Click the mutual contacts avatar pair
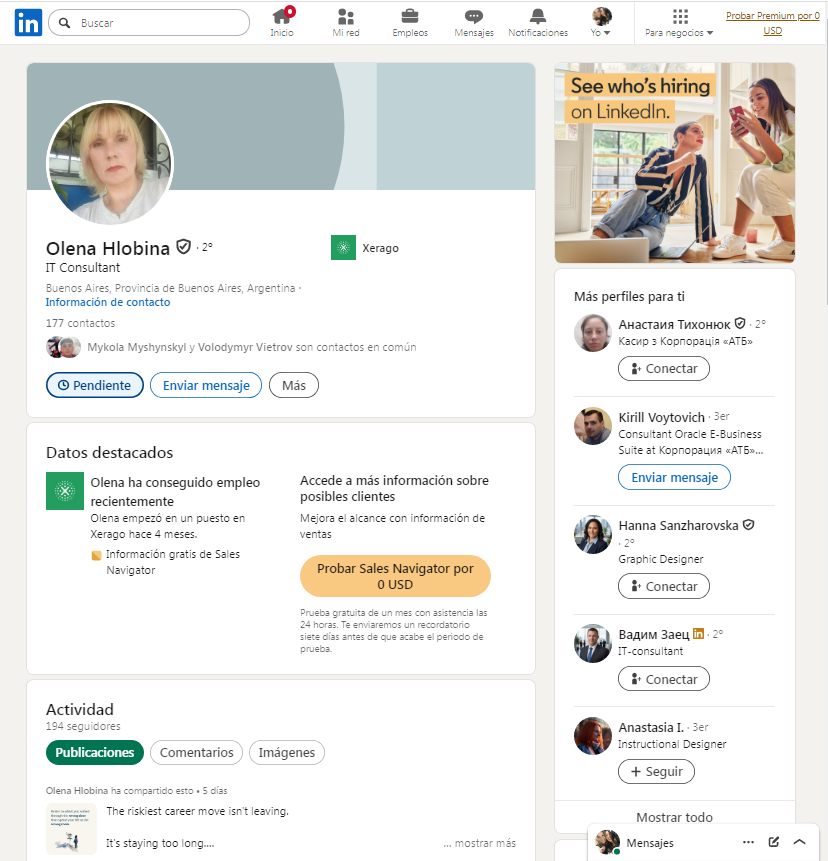Image resolution: width=828 pixels, height=861 pixels. tap(63, 347)
